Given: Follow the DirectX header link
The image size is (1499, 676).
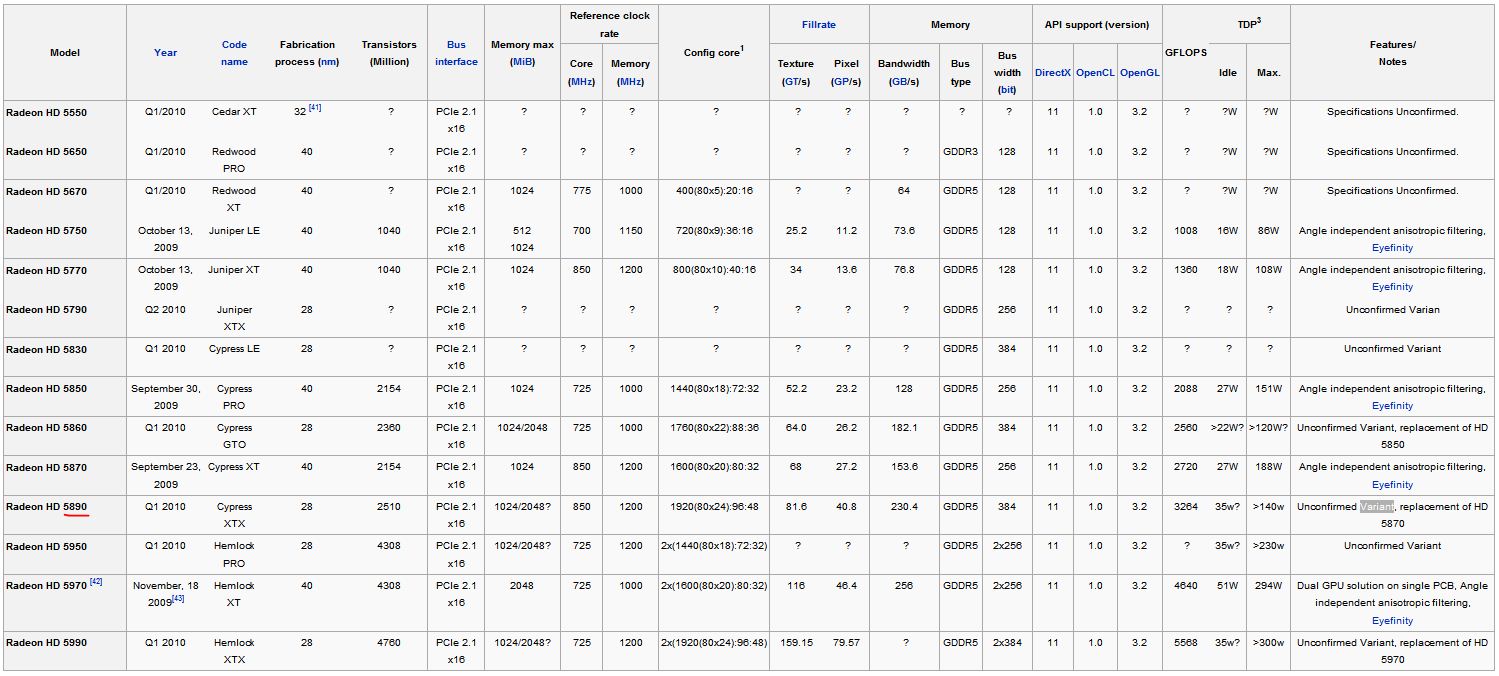Looking at the screenshot, I should tap(1052, 73).
